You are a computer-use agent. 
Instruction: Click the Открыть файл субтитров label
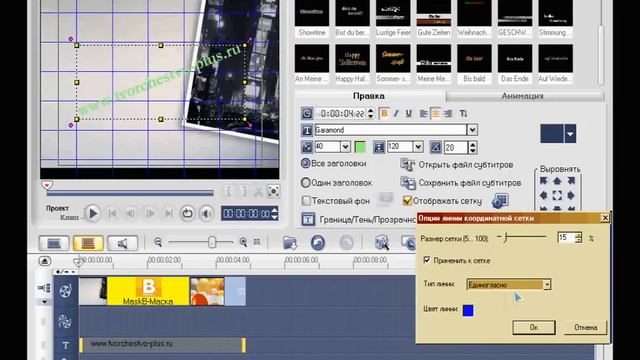[466, 165]
